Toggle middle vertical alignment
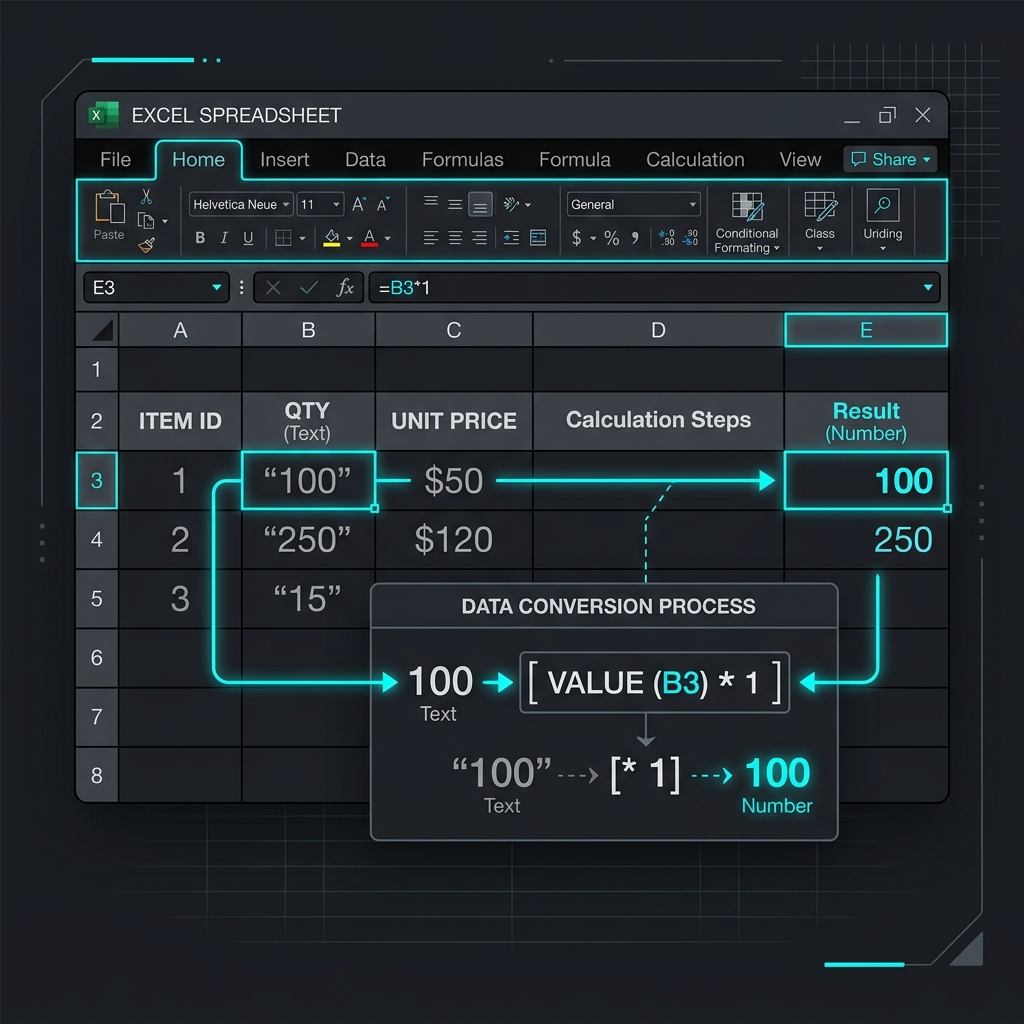This screenshot has width=1024, height=1024. (455, 205)
